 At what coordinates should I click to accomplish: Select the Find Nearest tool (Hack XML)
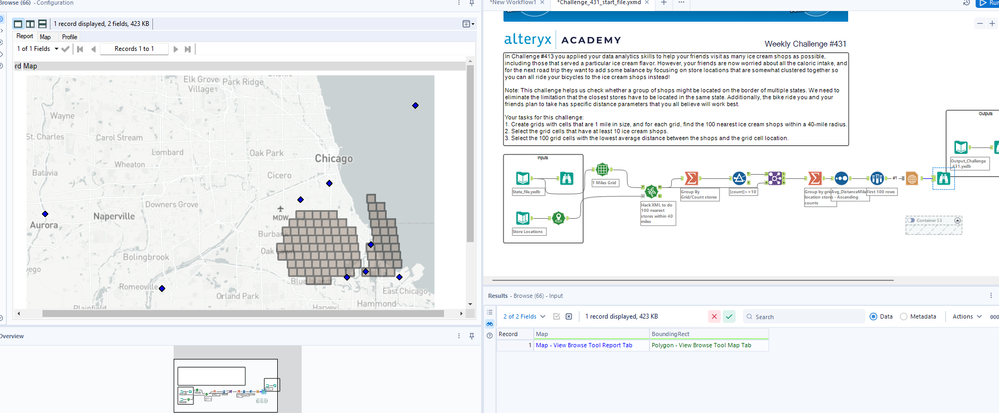651,191
